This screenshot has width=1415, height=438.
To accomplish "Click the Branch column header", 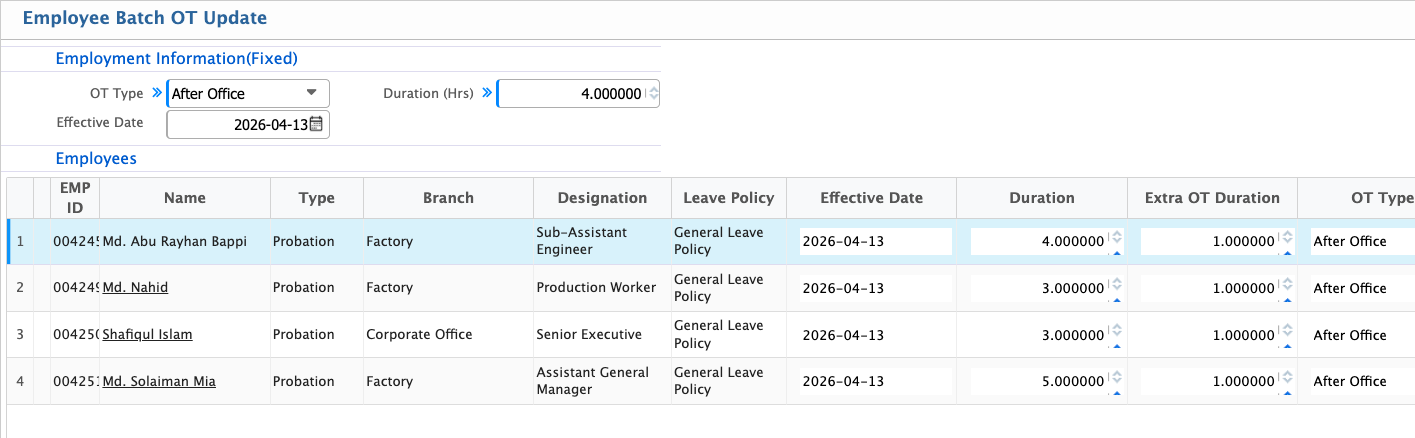I will click(x=448, y=198).
